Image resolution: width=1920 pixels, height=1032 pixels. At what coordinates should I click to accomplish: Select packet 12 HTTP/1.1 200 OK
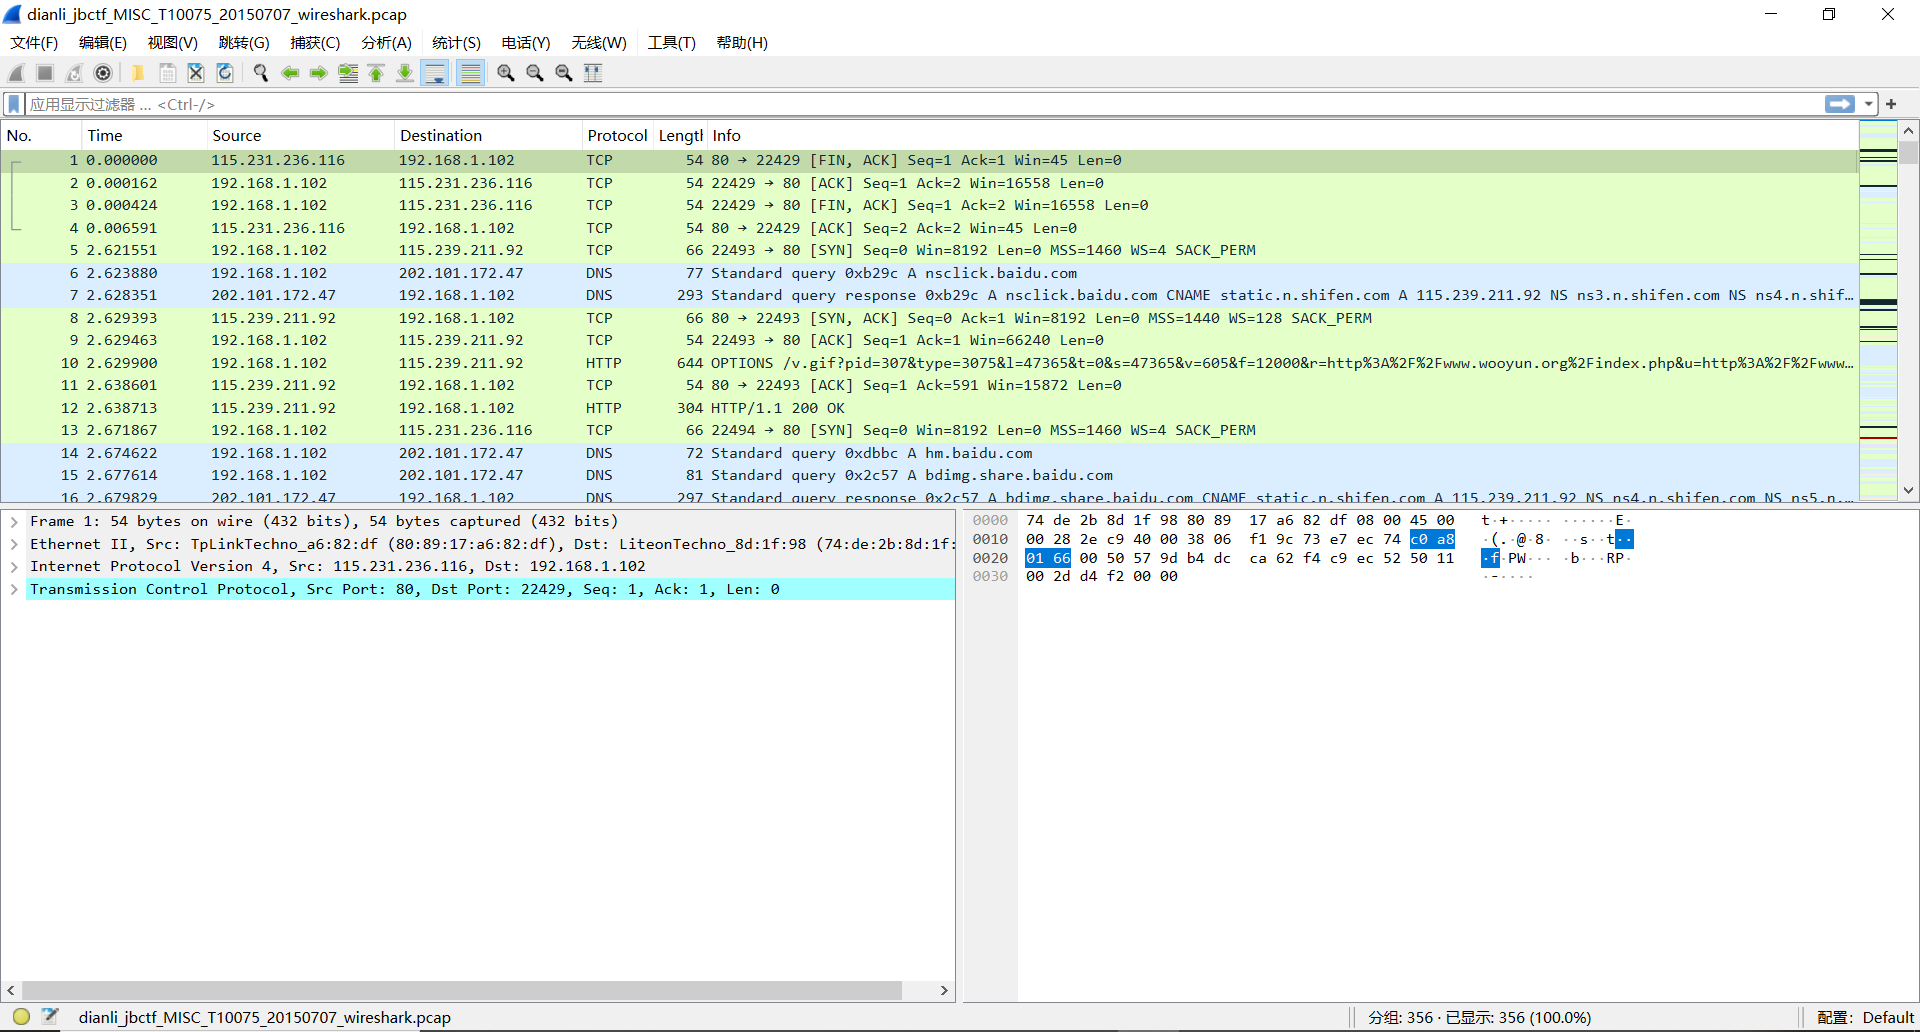(x=929, y=408)
